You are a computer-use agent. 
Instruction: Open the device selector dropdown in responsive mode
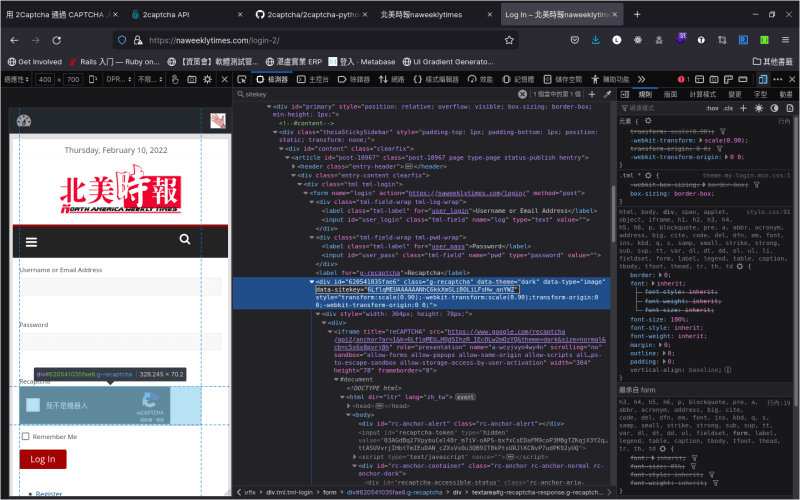coord(16,79)
